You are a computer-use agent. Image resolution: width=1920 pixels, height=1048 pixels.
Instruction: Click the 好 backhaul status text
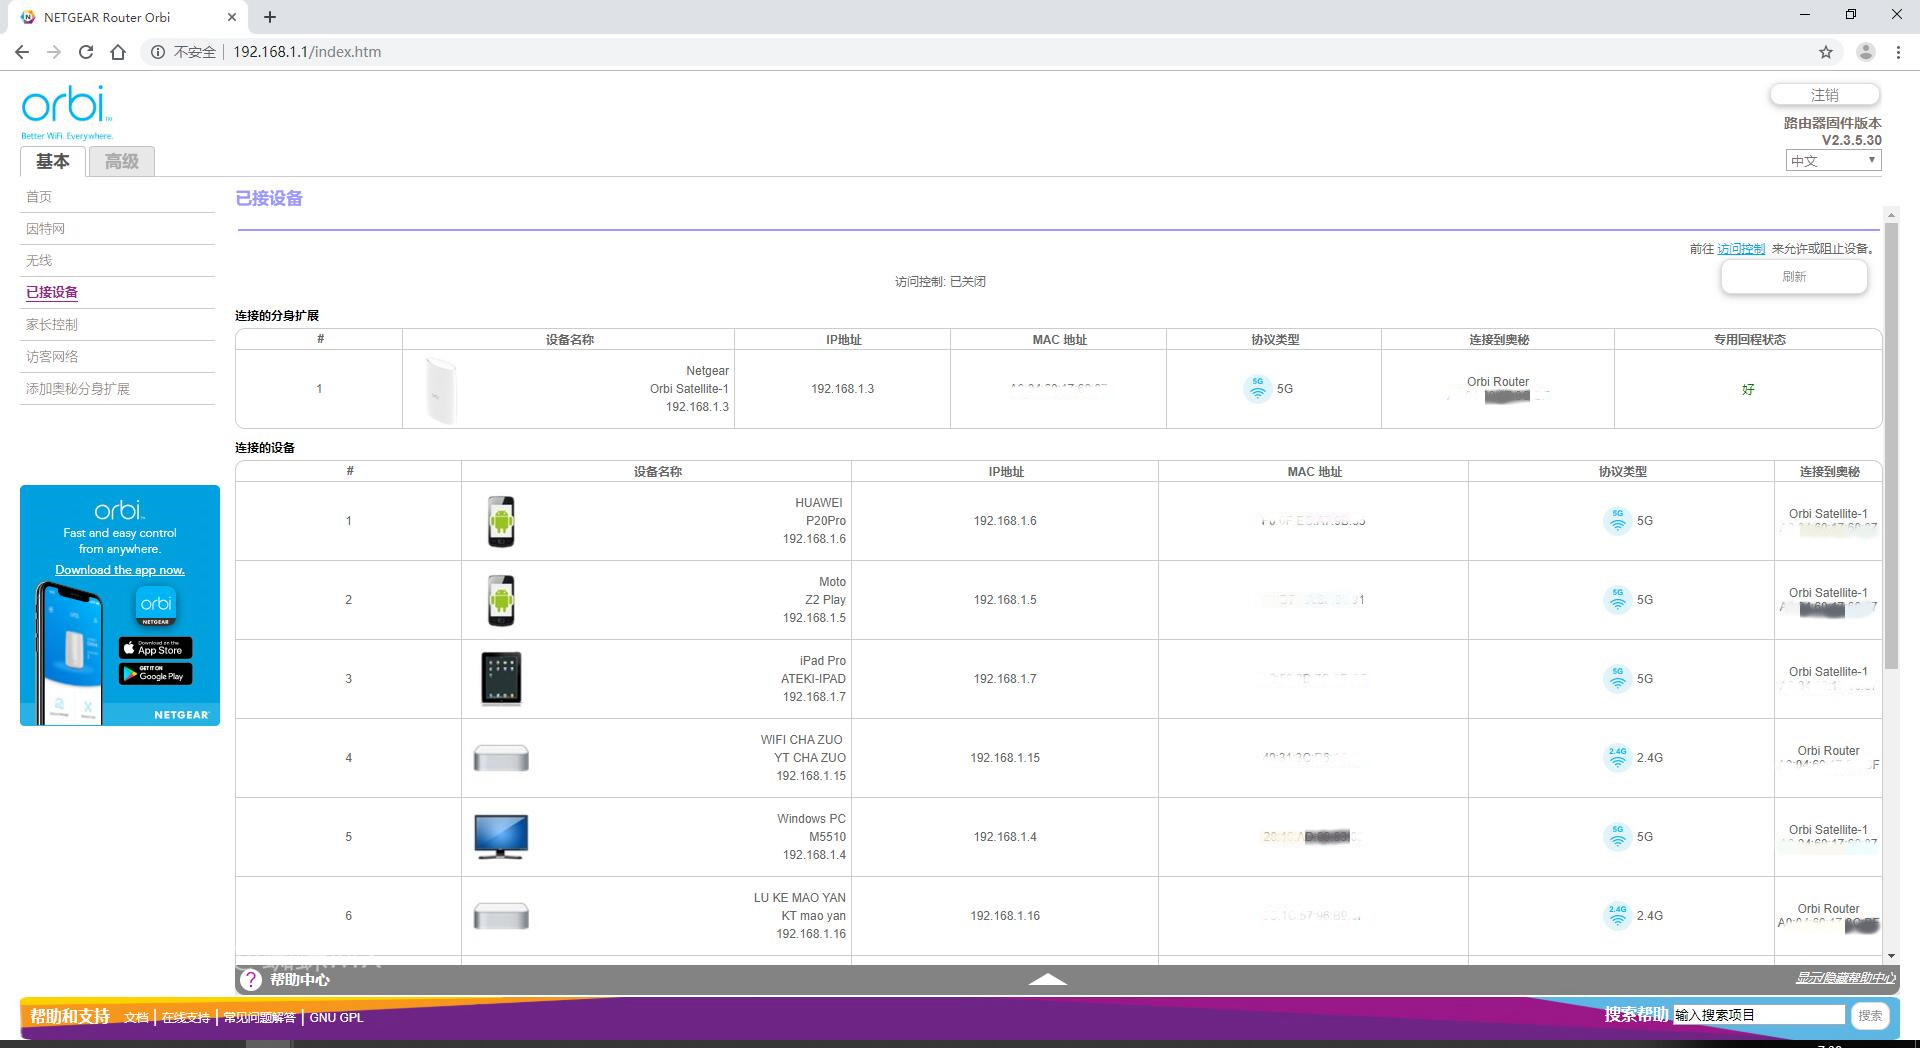[1748, 389]
